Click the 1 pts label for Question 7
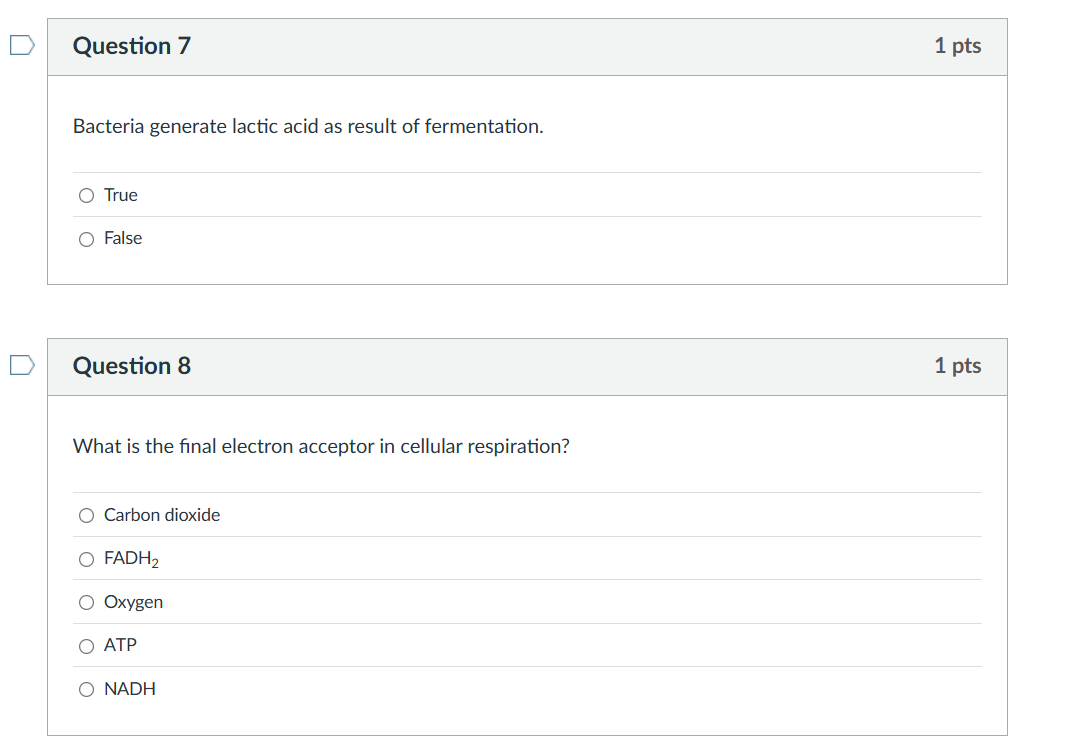1077x740 pixels. (x=958, y=46)
